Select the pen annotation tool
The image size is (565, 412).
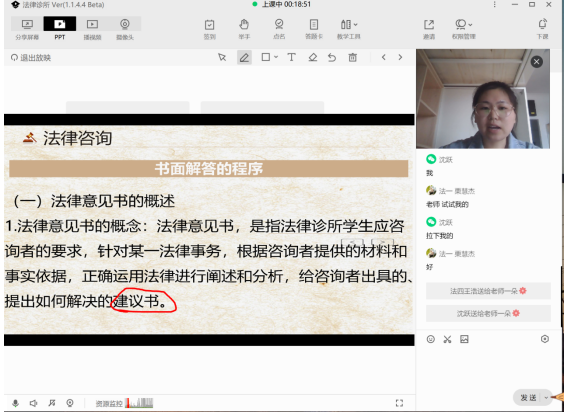[x=244, y=57]
